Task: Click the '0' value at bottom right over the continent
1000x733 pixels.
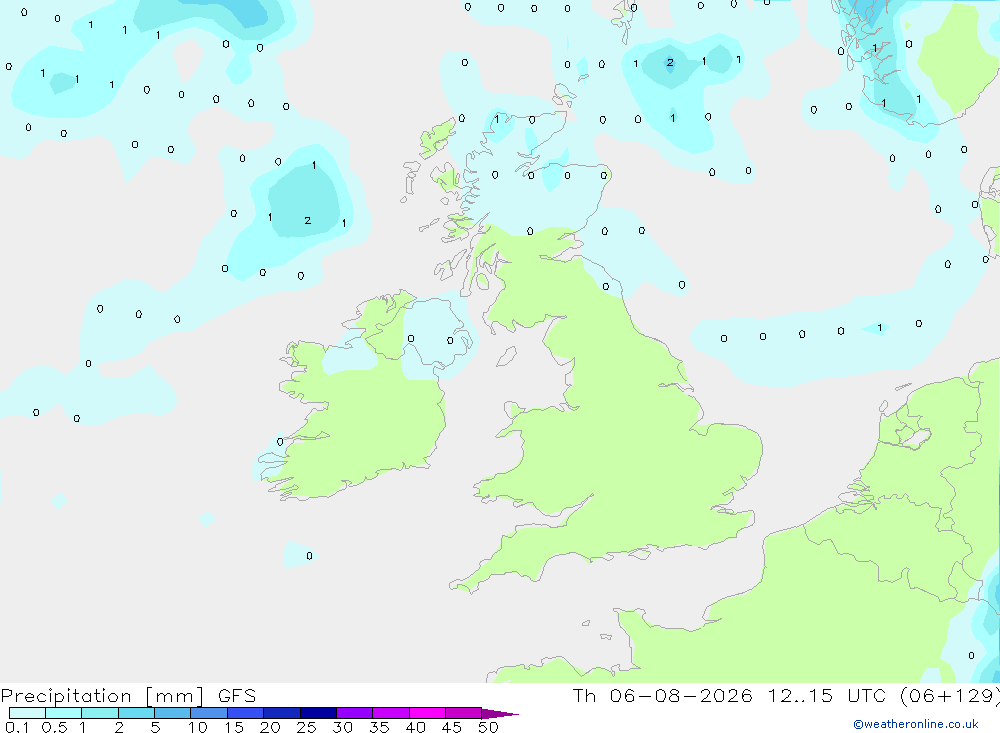Action: click(971, 655)
